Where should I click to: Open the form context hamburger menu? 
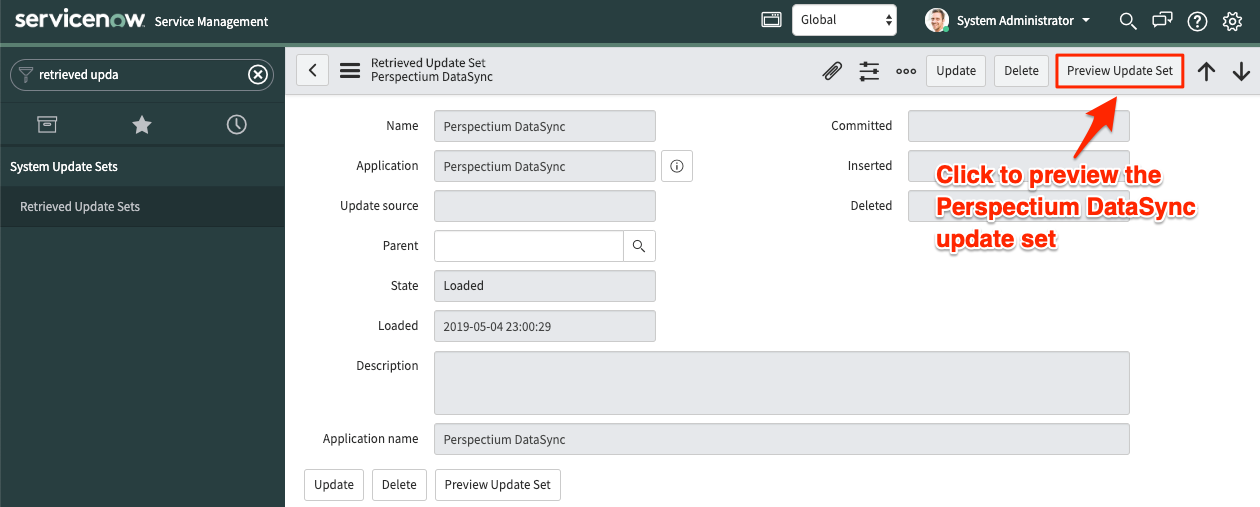(350, 71)
